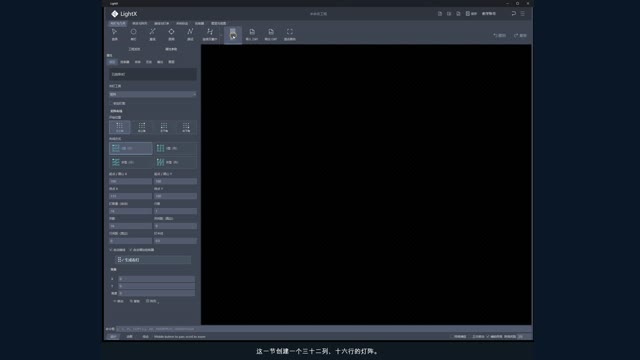
Task: Activate the diamond-shaped tool in toolbar
Action: click(x=171, y=34)
